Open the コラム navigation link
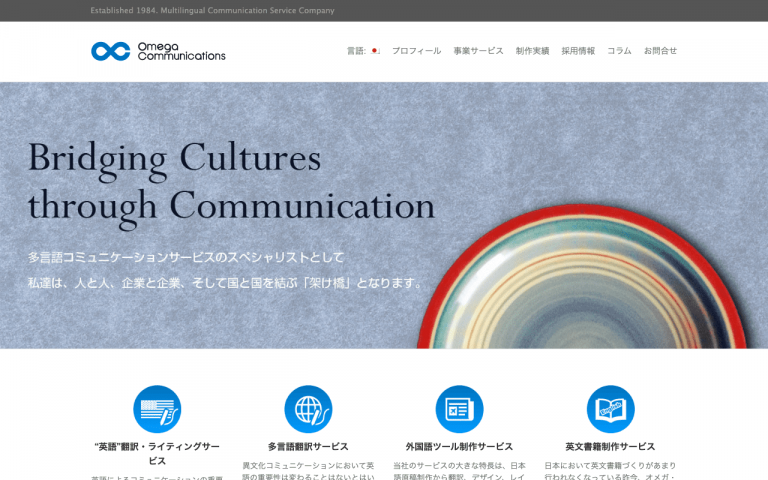This screenshot has height=480, width=768. (619, 51)
